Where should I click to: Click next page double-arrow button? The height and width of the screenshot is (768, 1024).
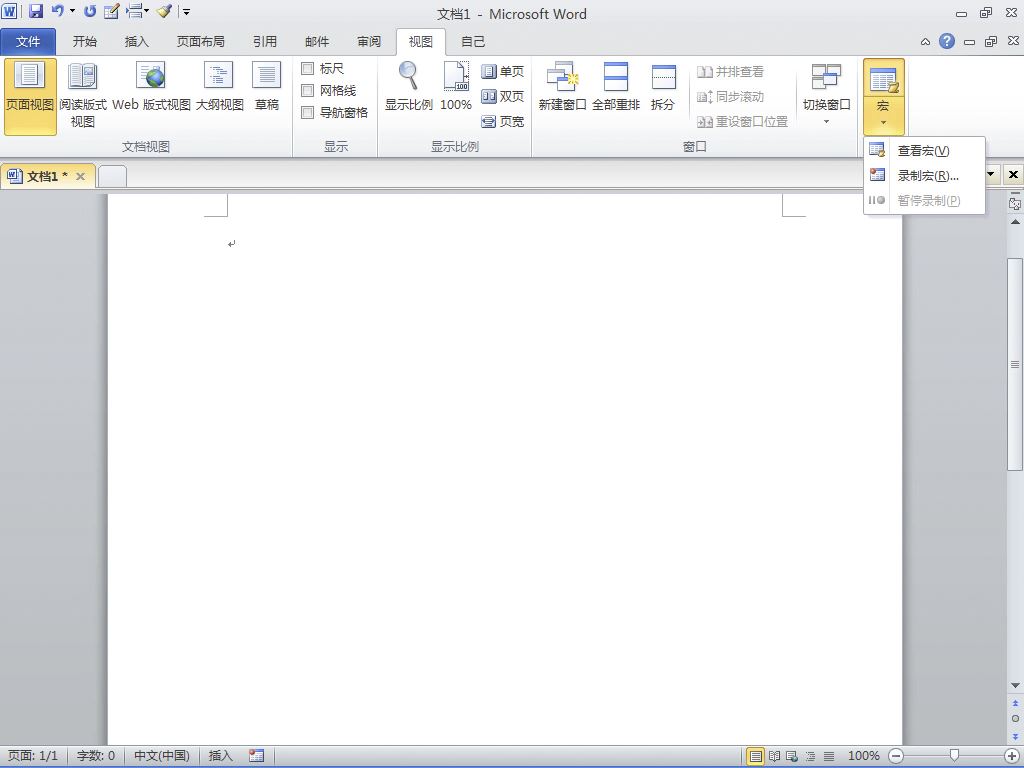(x=1015, y=736)
